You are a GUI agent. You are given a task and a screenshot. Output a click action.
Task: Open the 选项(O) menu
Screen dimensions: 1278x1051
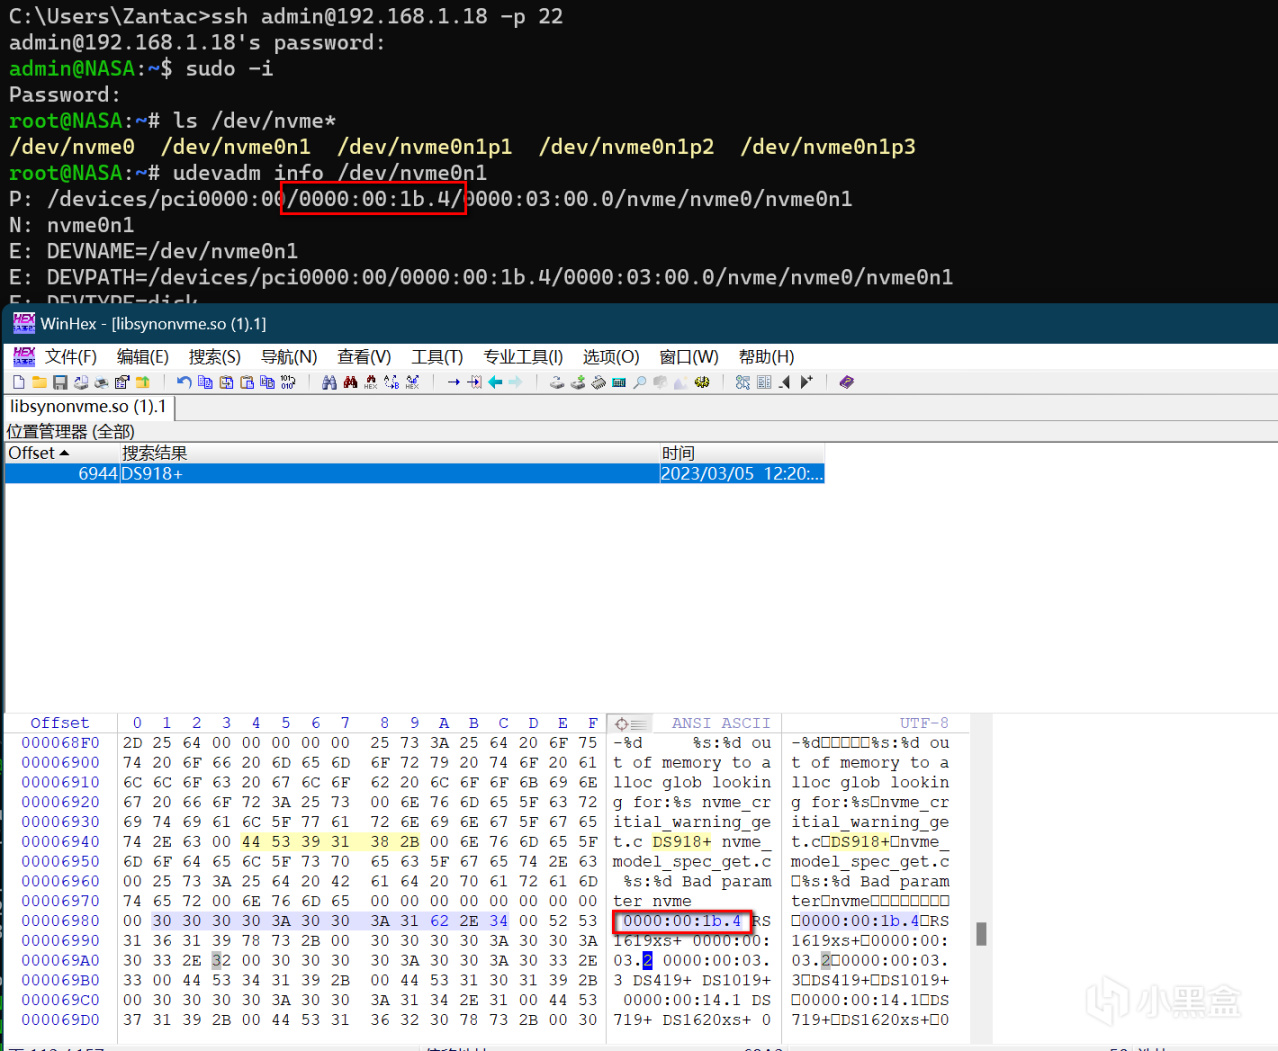click(611, 357)
